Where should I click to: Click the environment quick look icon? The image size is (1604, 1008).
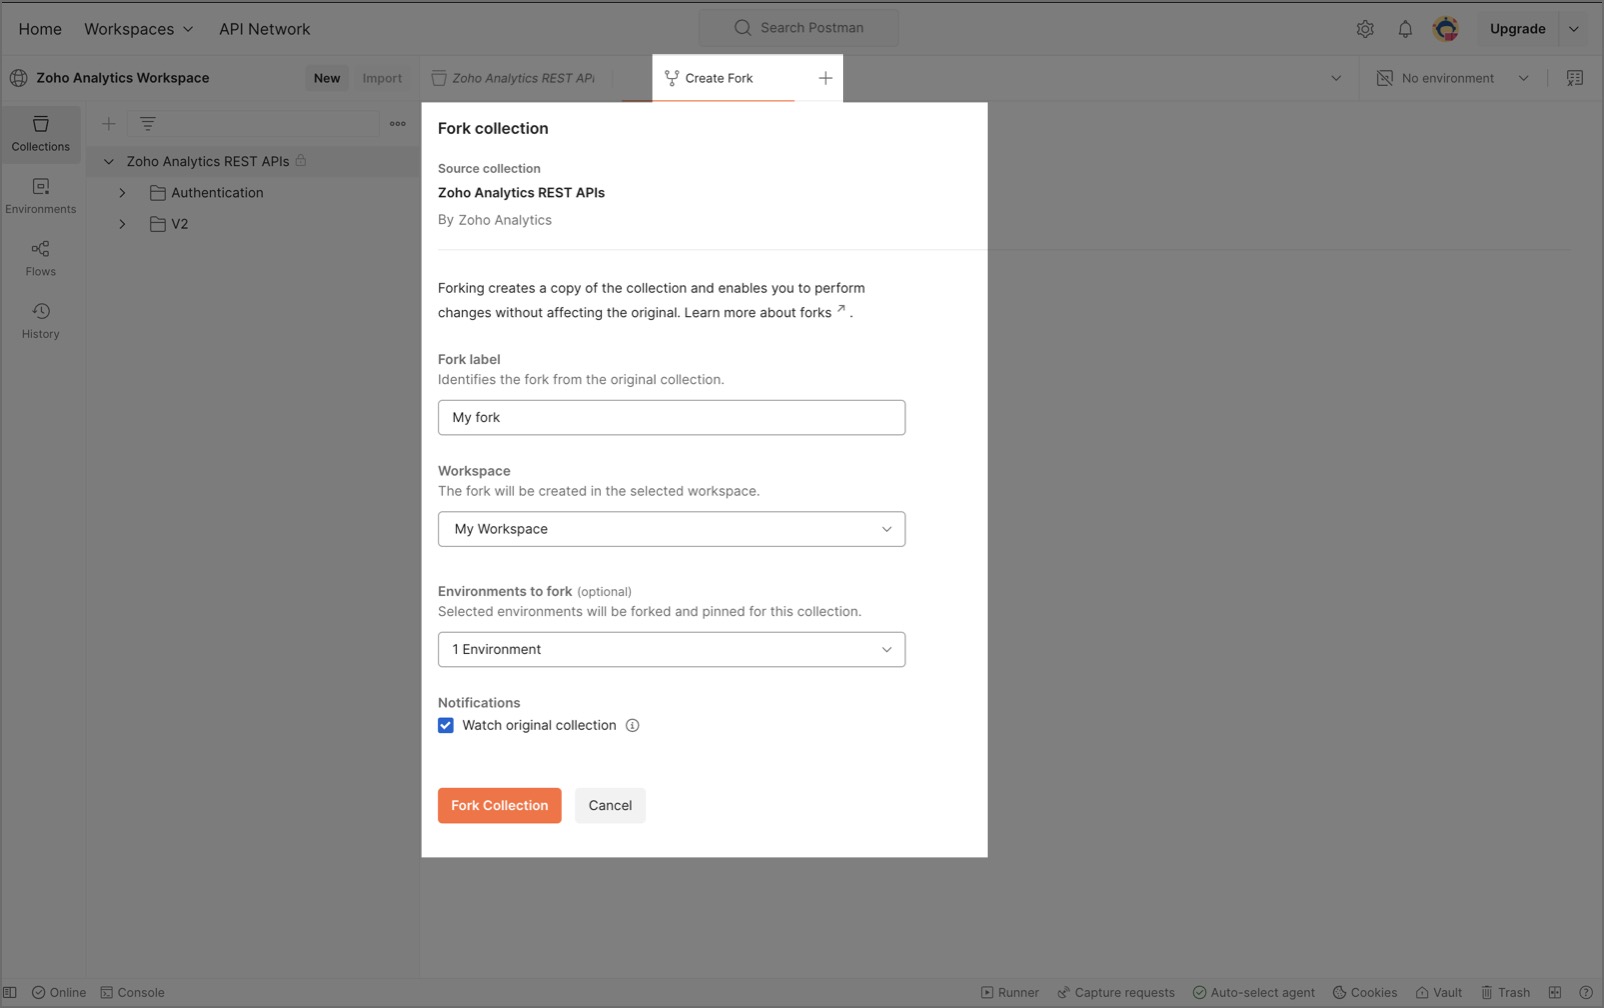(1575, 78)
